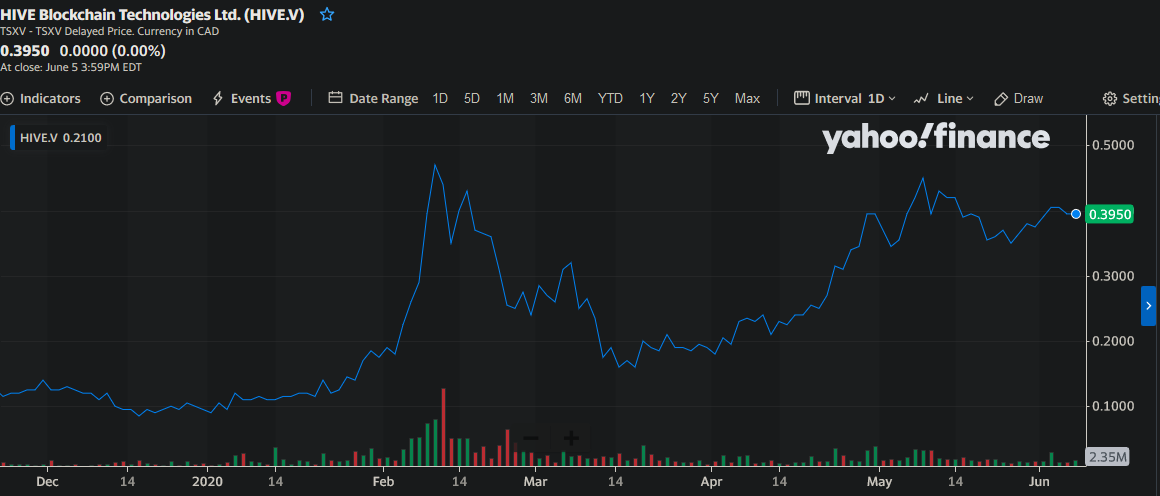This screenshot has height=496, width=1160.
Task: Open the Line chart type dropdown
Action: pyautogui.click(x=943, y=98)
